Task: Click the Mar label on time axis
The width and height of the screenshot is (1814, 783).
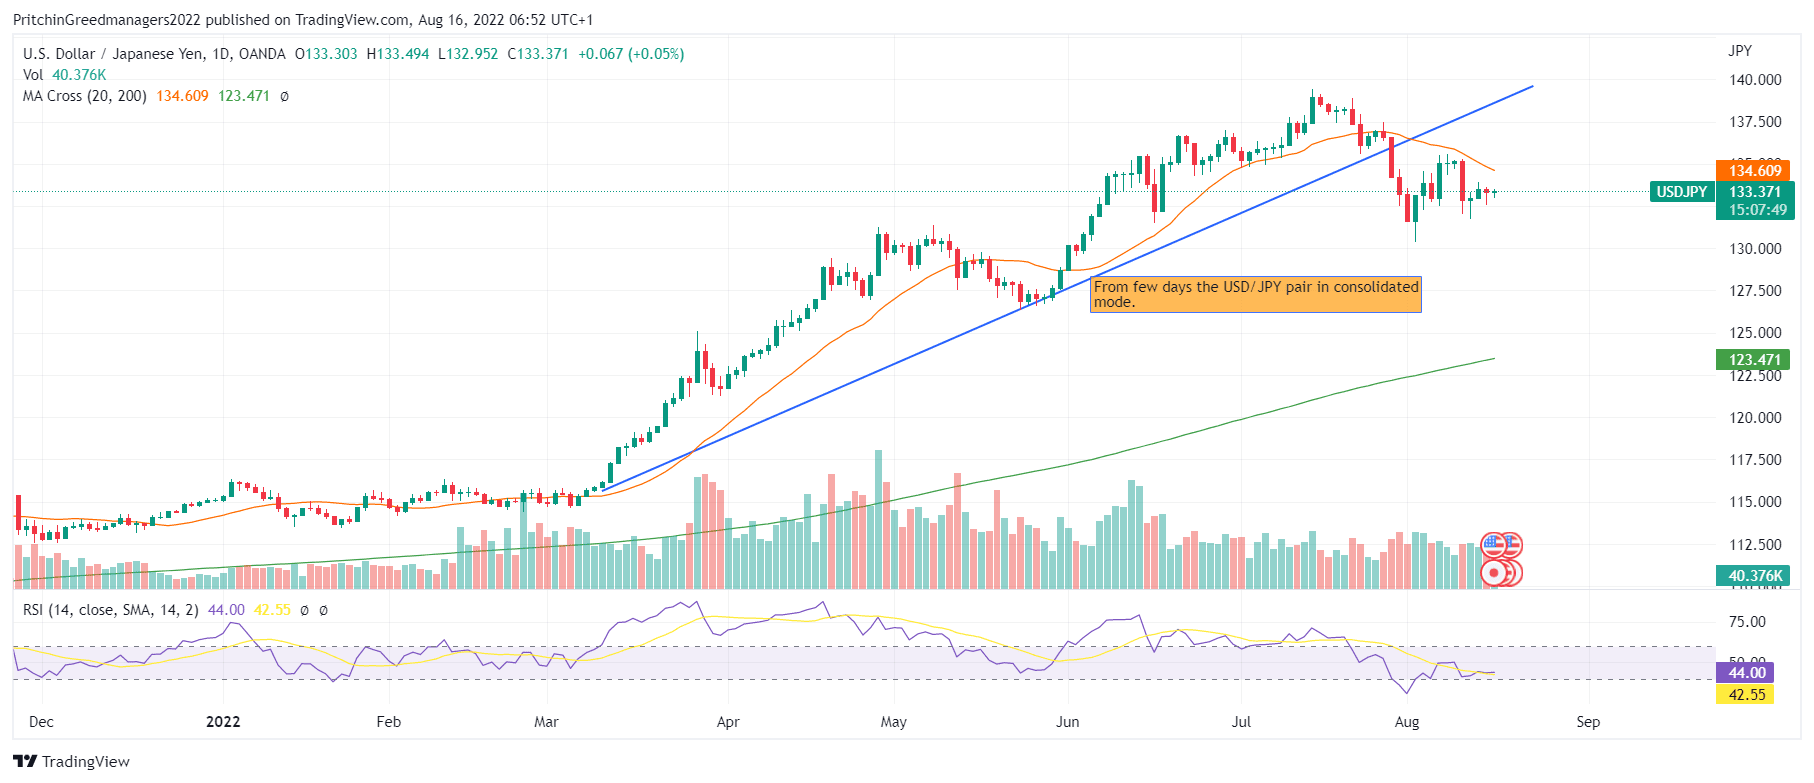Action: tap(546, 722)
